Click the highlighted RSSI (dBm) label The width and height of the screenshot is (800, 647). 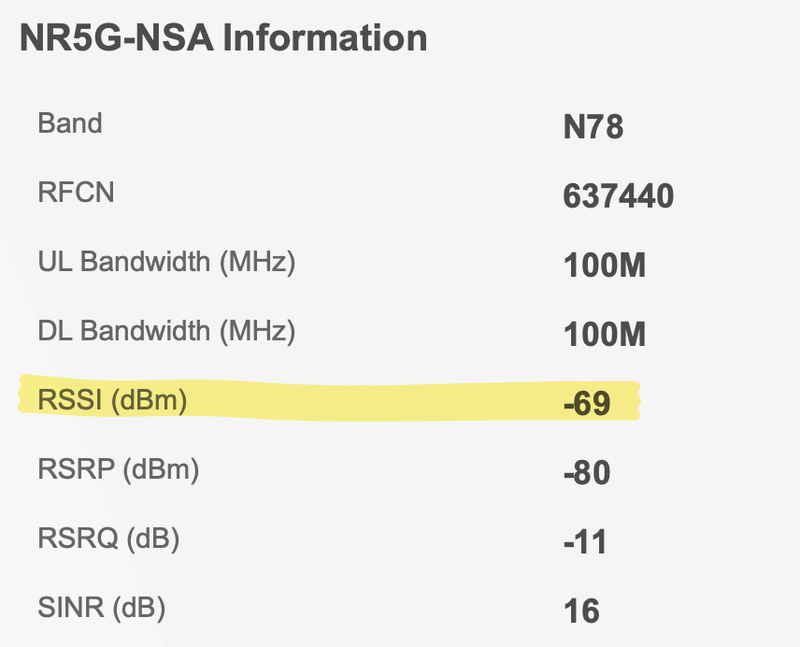click(x=112, y=400)
